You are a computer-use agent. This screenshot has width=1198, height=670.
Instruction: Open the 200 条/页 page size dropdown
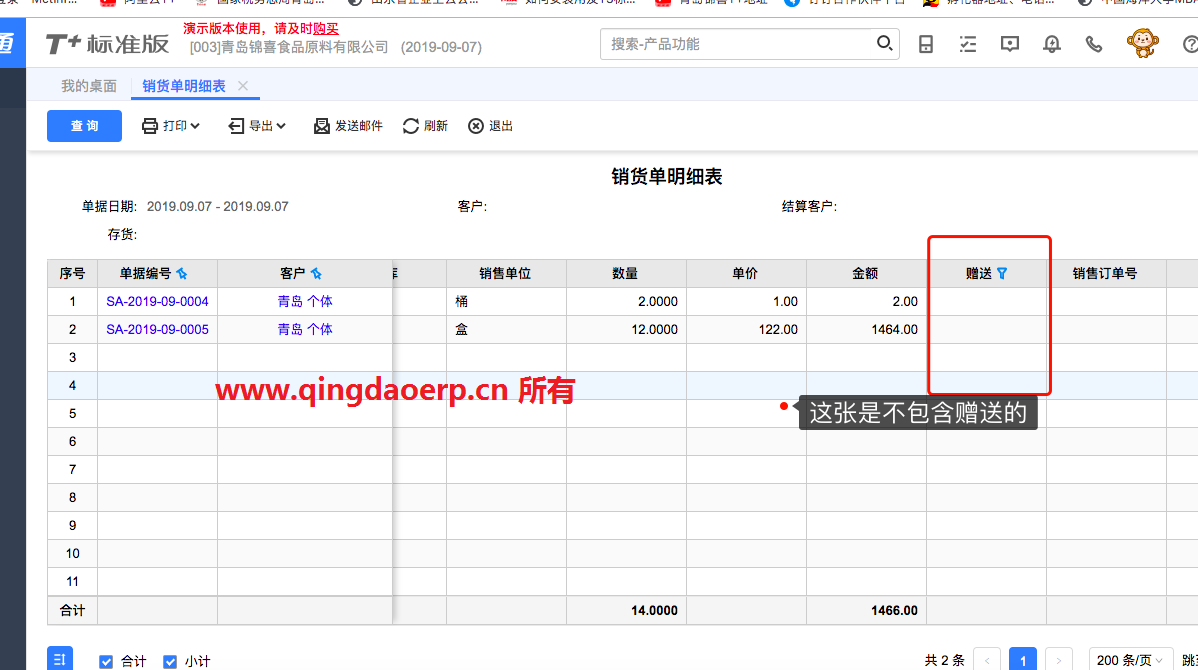coord(1129,660)
